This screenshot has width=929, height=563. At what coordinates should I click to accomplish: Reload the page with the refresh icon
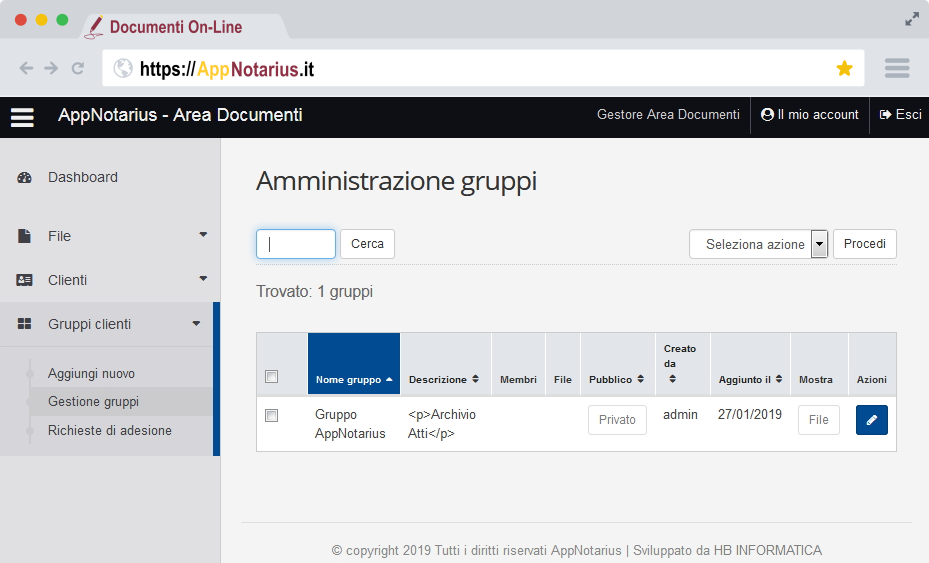coord(78,68)
